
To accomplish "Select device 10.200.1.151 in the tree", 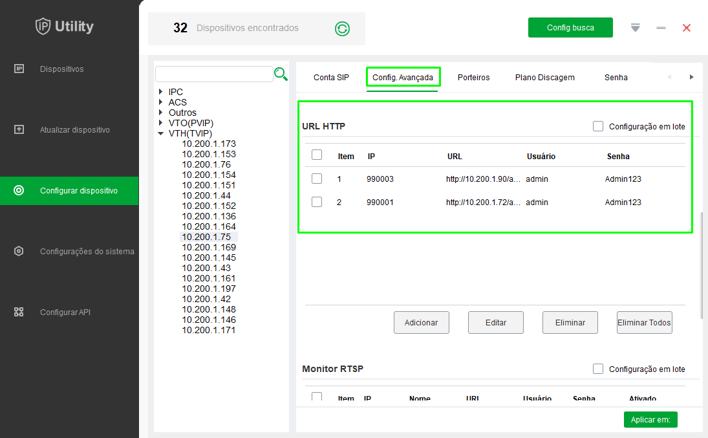I will (x=209, y=185).
